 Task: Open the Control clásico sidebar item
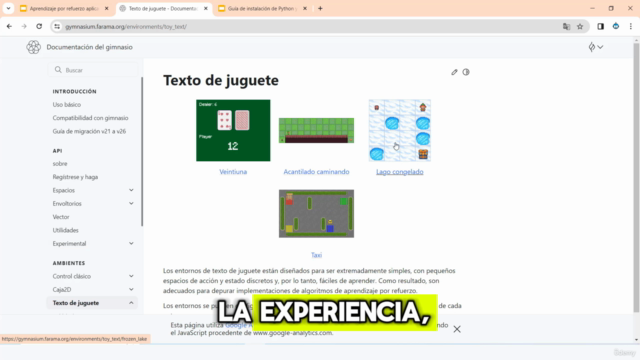pyautogui.click(x=71, y=276)
